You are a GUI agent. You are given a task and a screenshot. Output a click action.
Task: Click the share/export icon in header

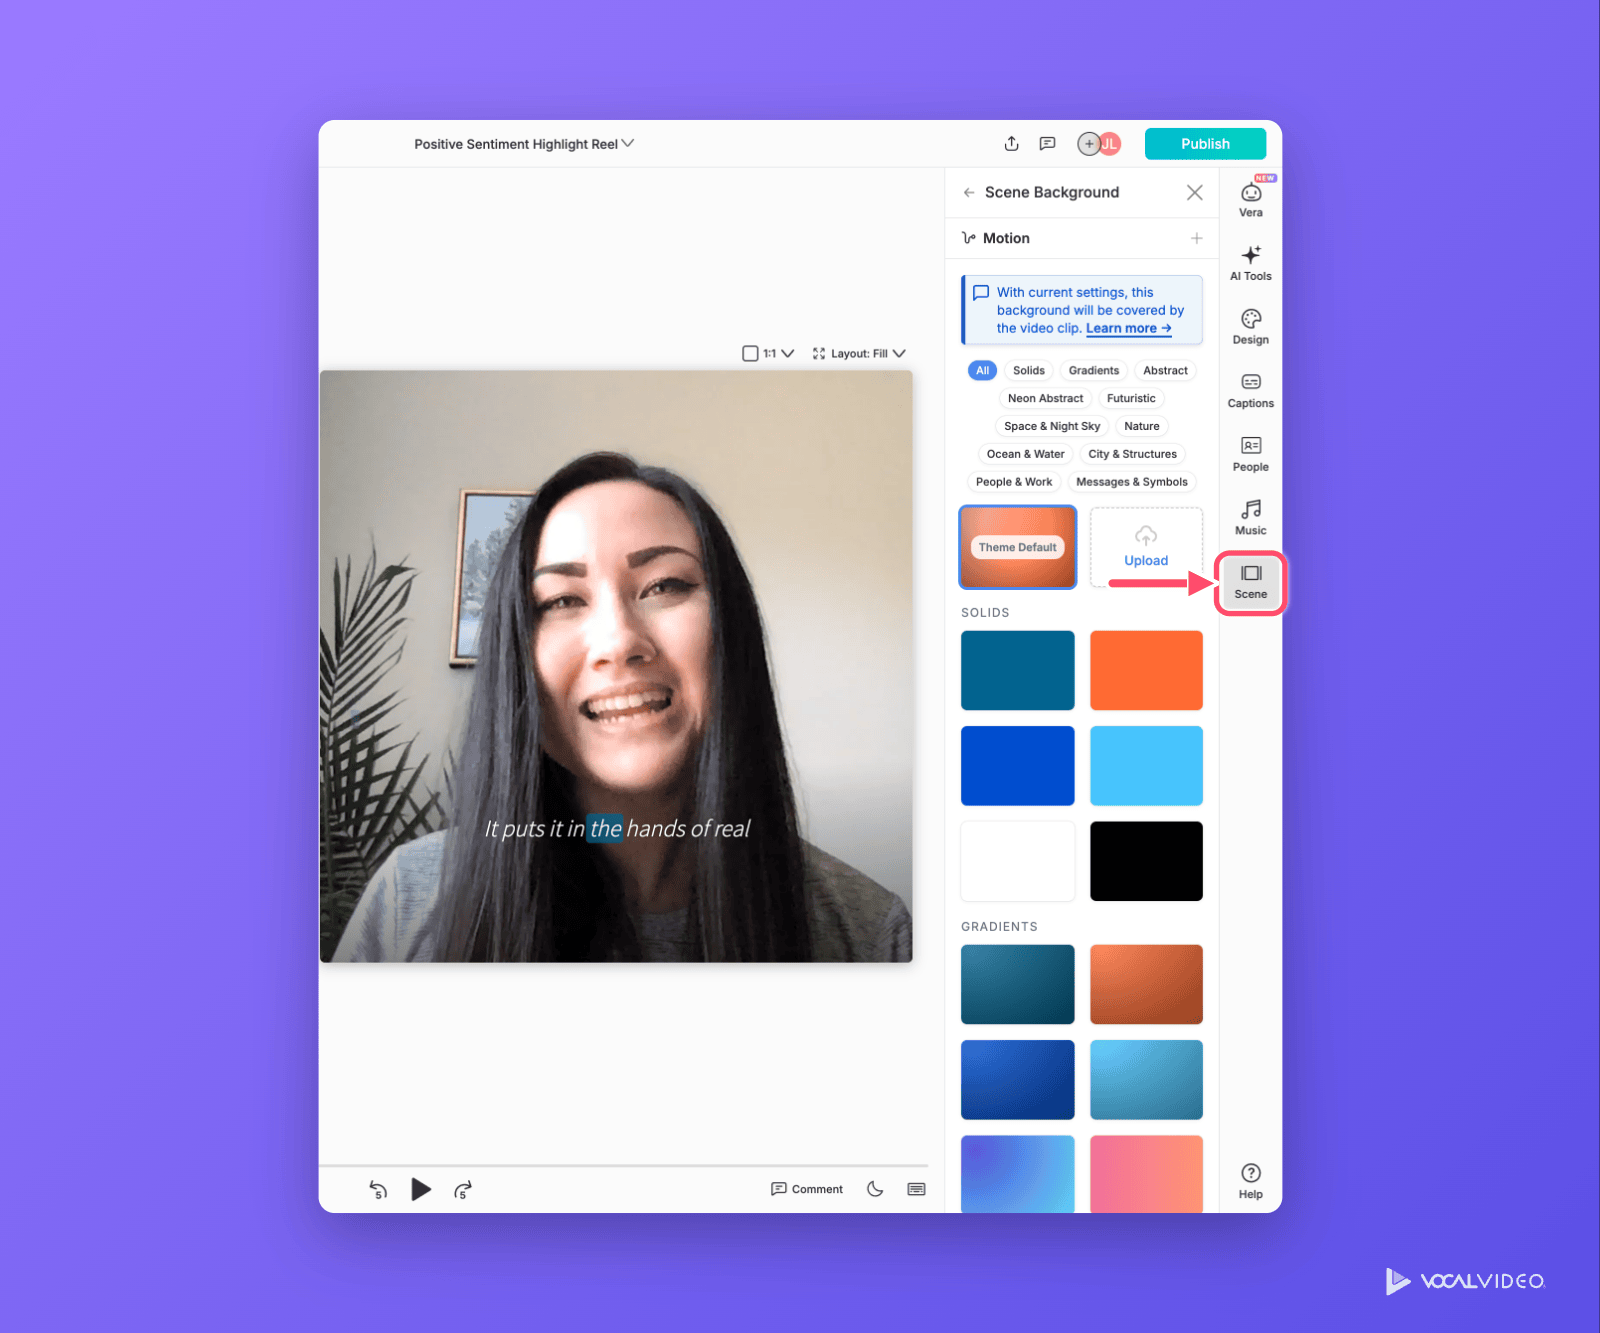pos(1011,144)
